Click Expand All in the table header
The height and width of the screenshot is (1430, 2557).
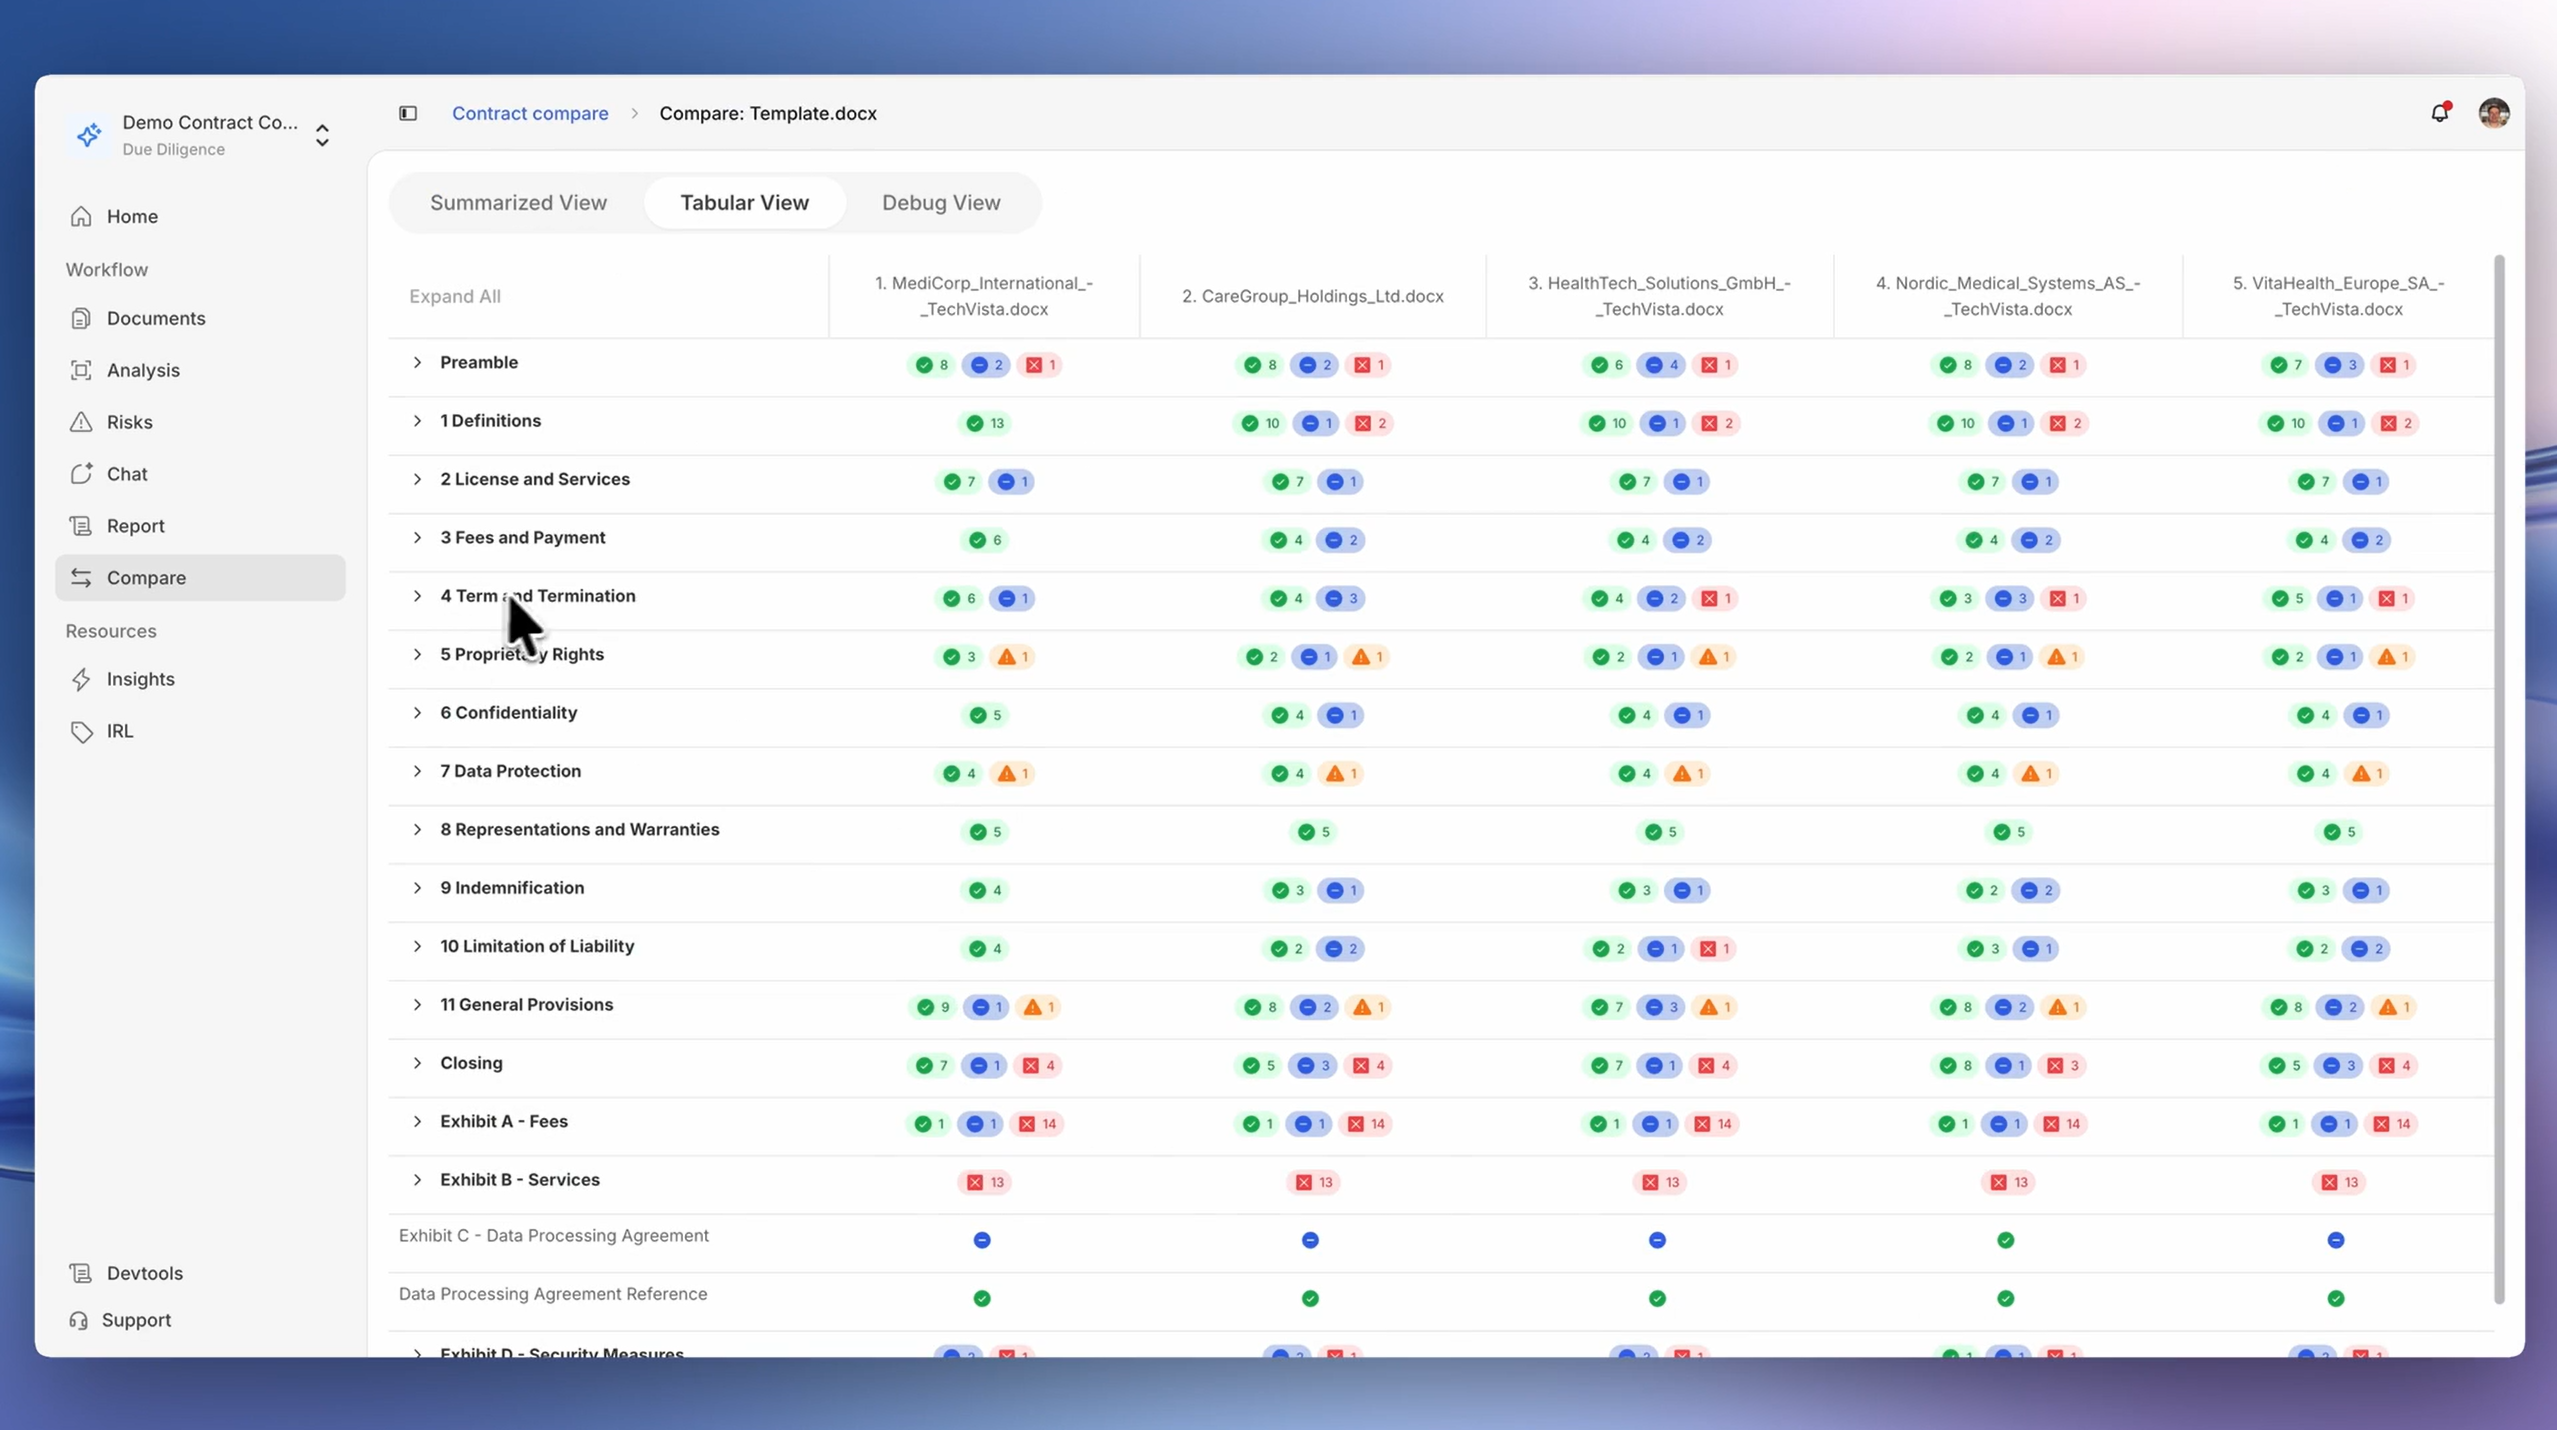coord(455,296)
